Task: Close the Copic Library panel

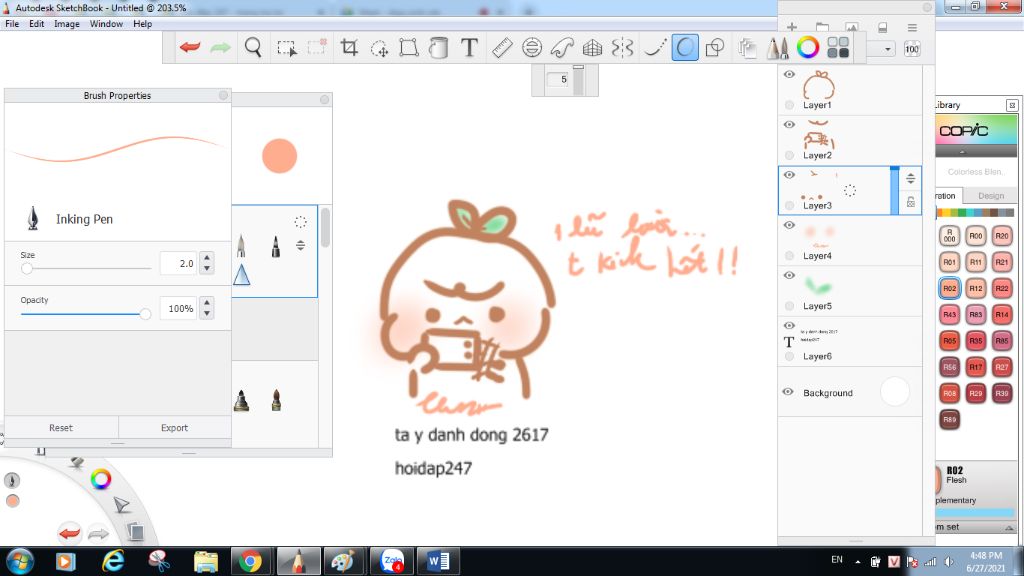Action: [x=1012, y=105]
